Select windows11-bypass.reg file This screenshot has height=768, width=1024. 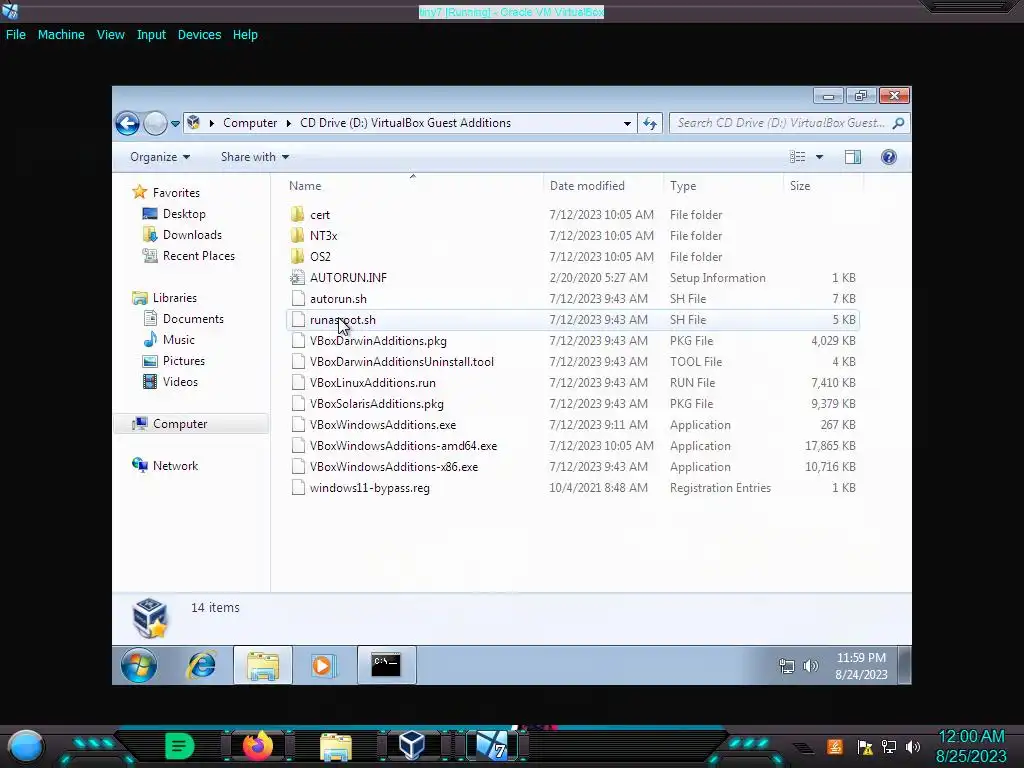pos(572,488)
